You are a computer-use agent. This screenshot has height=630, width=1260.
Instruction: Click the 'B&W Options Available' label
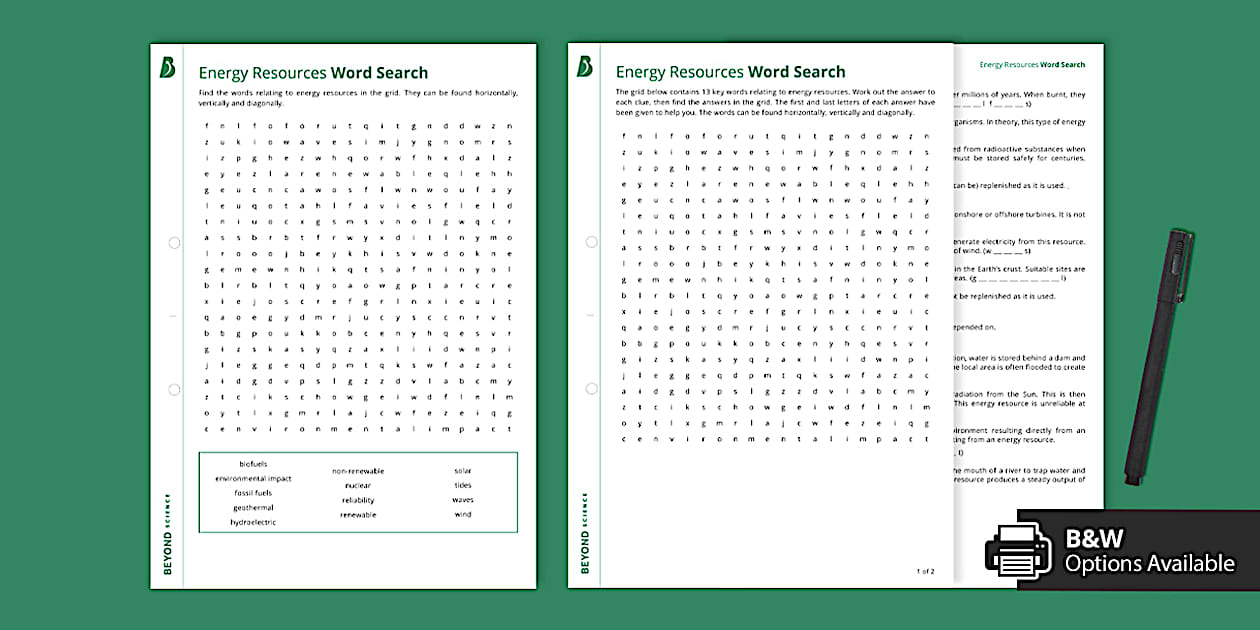[x=1149, y=552]
